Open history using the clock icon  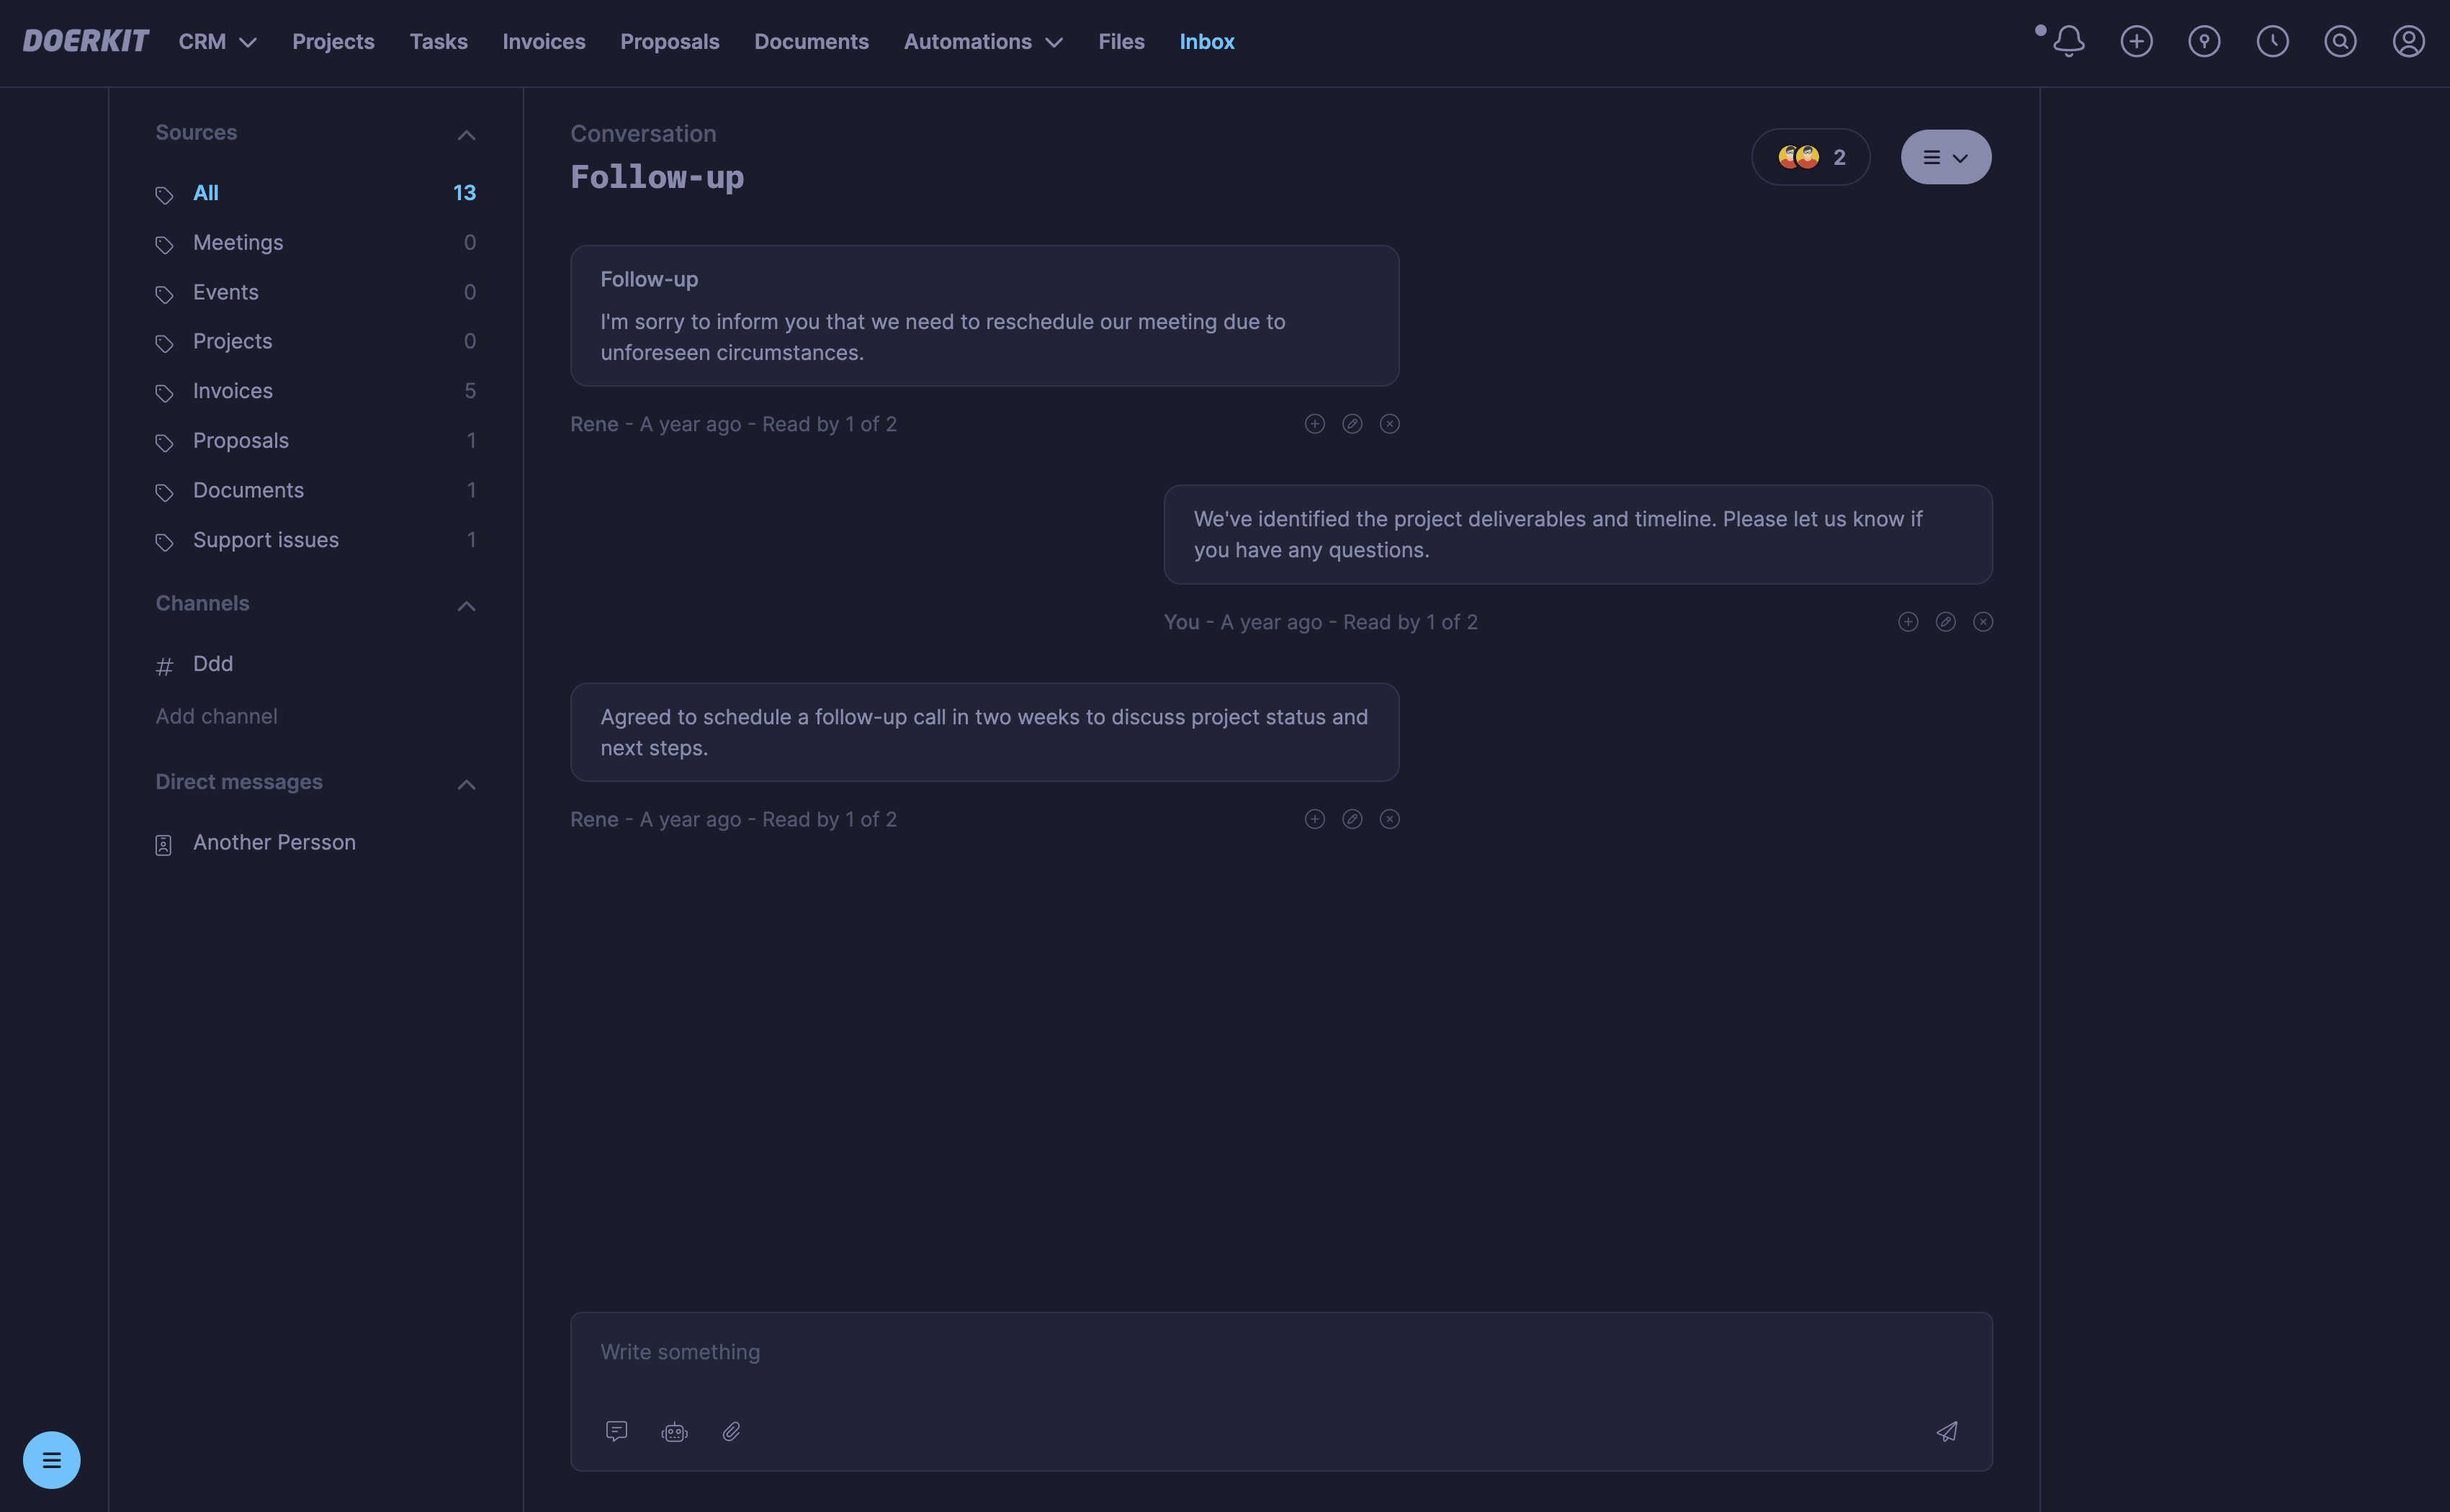[2272, 41]
